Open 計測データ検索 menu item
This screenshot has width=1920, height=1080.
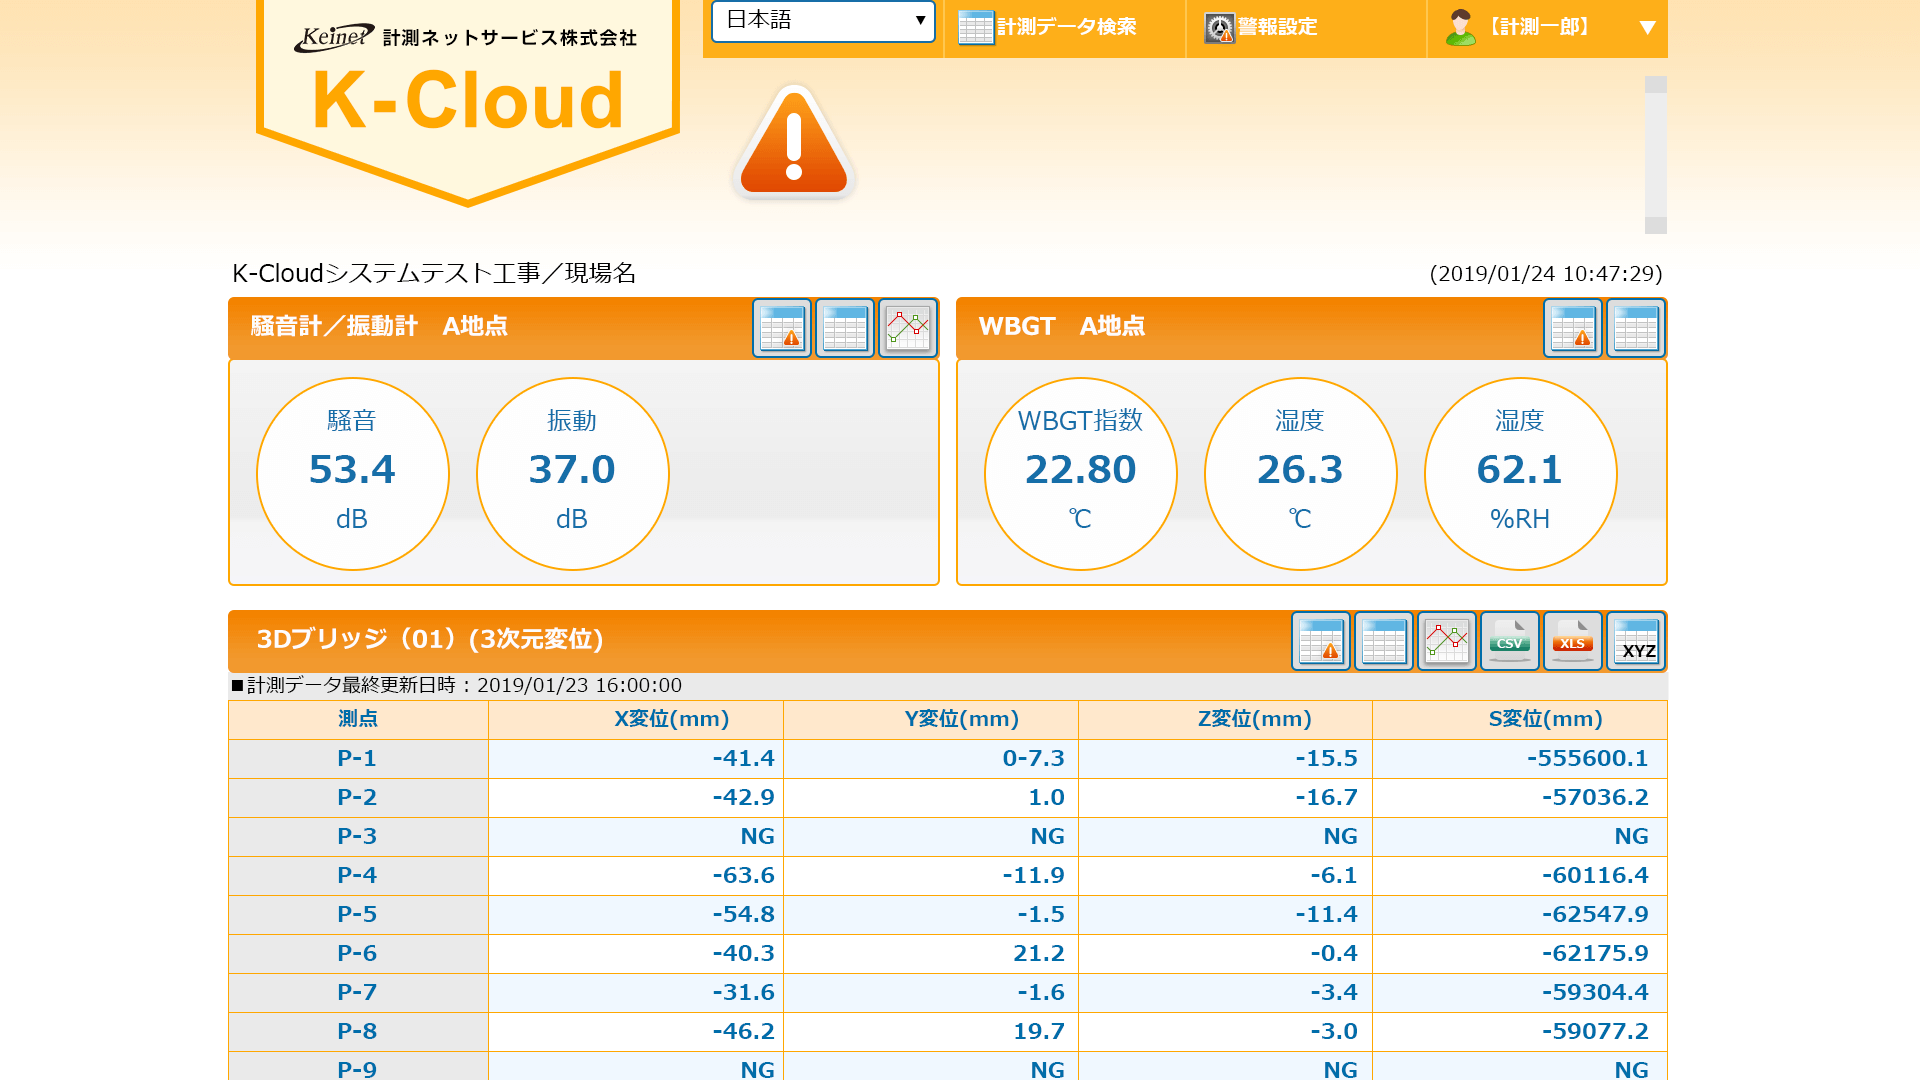click(1065, 27)
